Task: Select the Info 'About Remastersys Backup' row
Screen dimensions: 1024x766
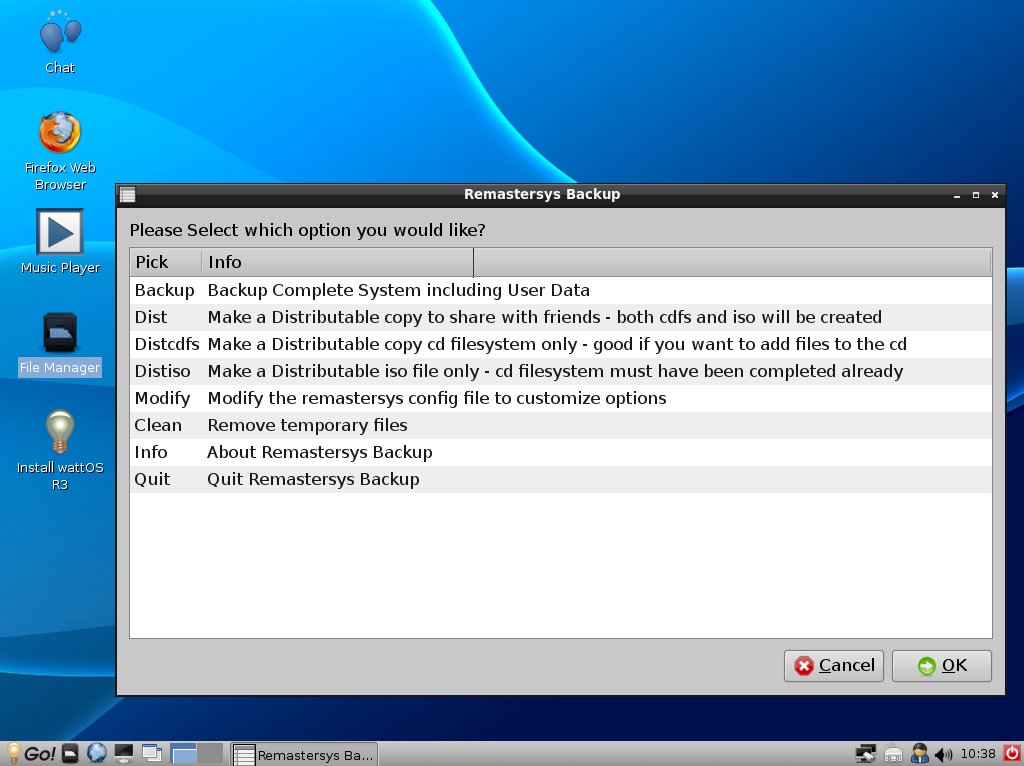Action: 560,452
